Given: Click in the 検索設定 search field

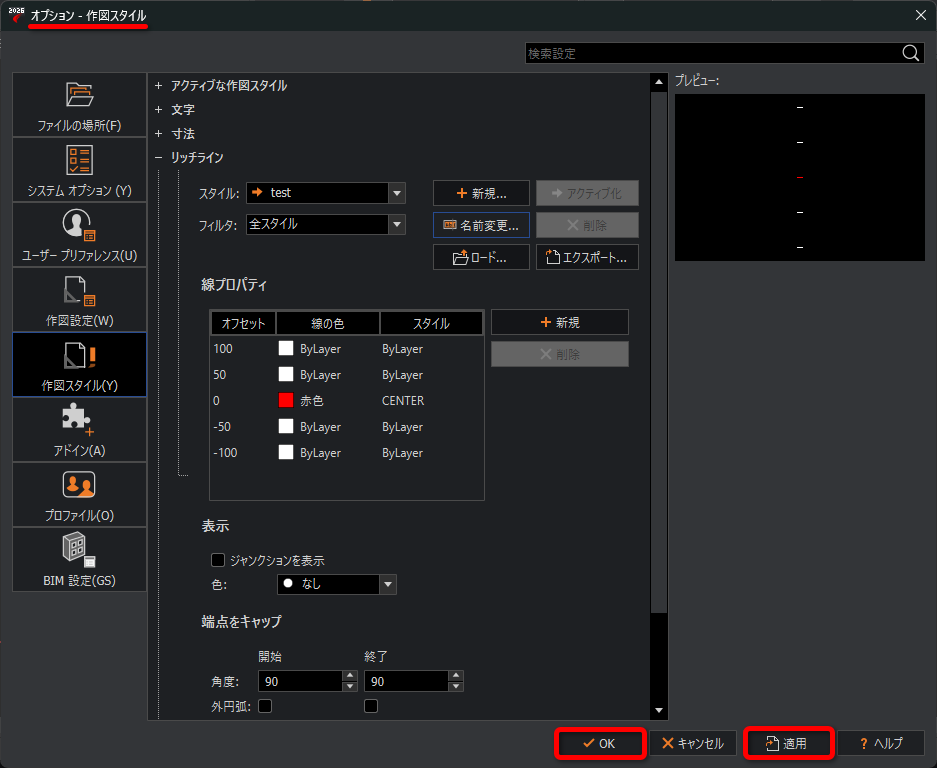Looking at the screenshot, I should click(x=712, y=53).
